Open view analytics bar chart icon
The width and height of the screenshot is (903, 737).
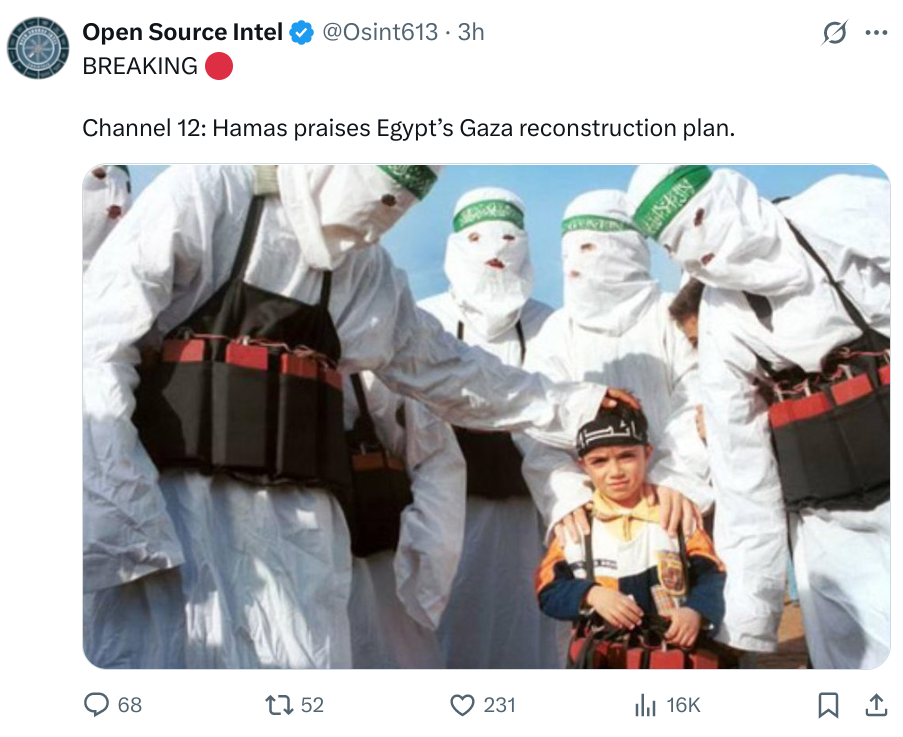click(x=646, y=705)
